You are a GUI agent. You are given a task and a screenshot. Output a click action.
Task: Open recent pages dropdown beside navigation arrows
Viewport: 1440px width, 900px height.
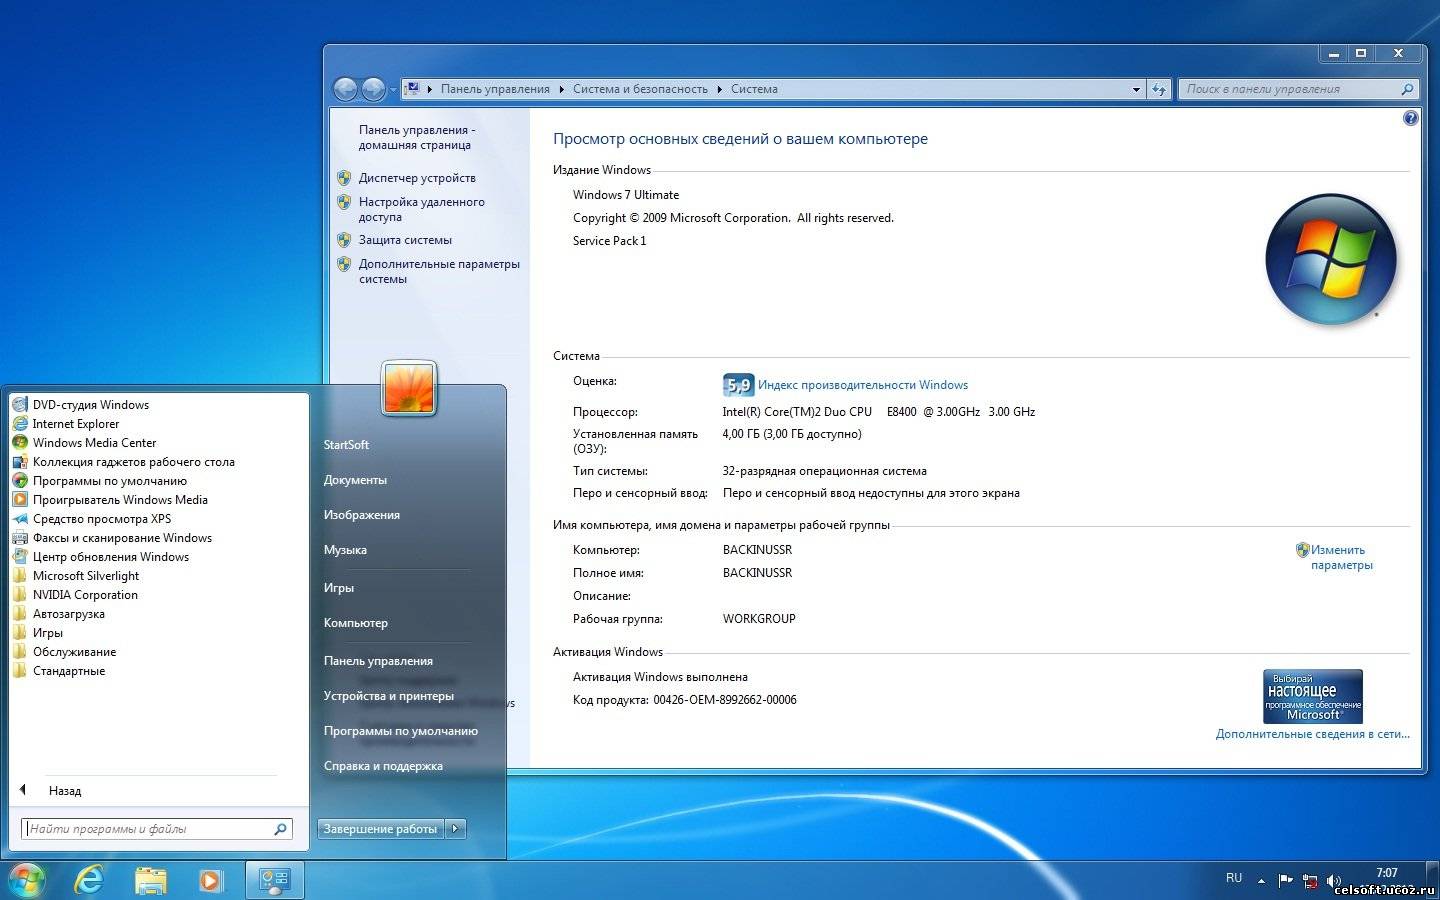click(x=393, y=90)
